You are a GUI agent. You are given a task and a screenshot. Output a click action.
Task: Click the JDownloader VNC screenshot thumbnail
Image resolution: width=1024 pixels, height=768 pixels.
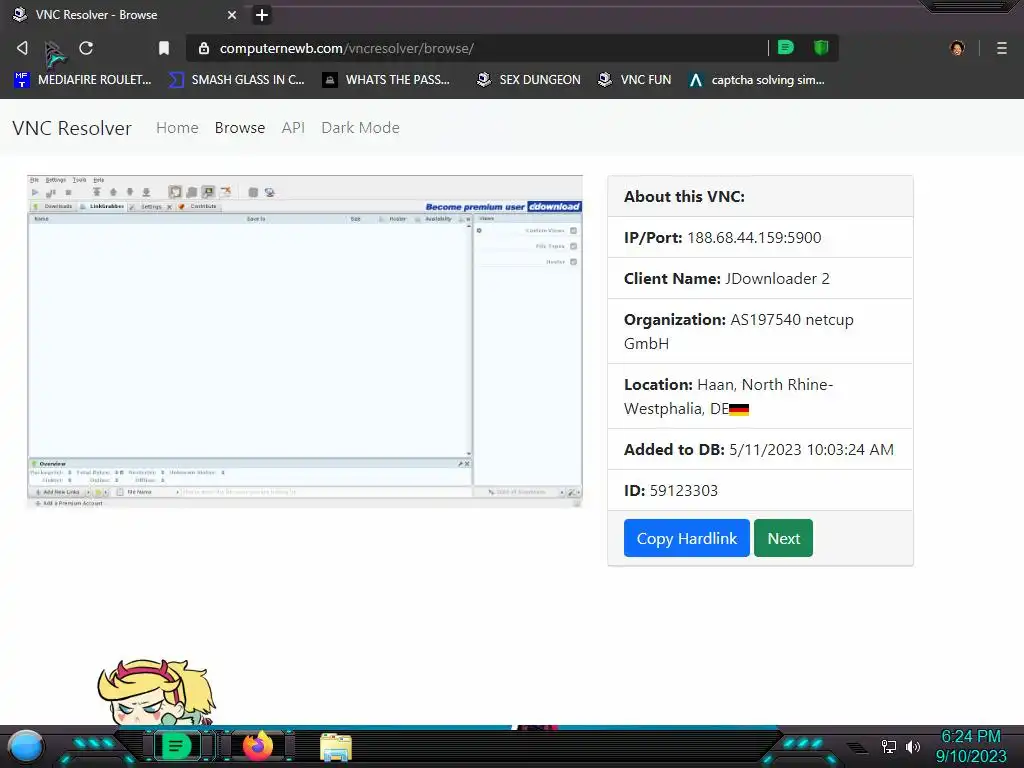304,341
